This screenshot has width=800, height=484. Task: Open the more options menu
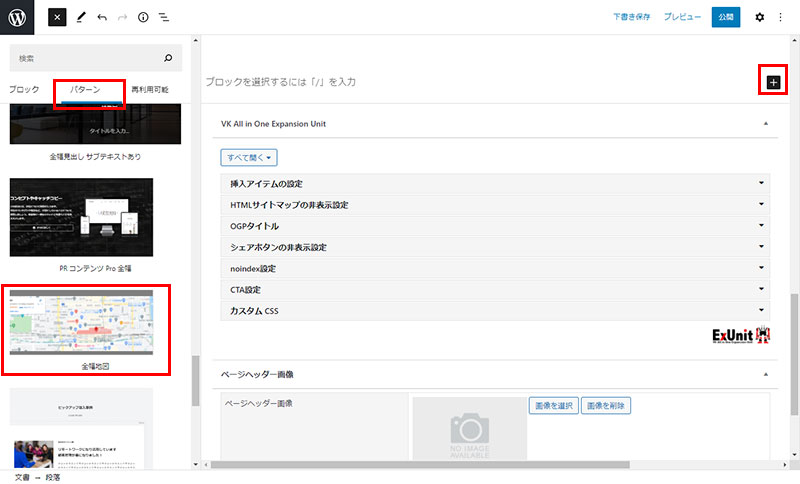pyautogui.click(x=780, y=17)
